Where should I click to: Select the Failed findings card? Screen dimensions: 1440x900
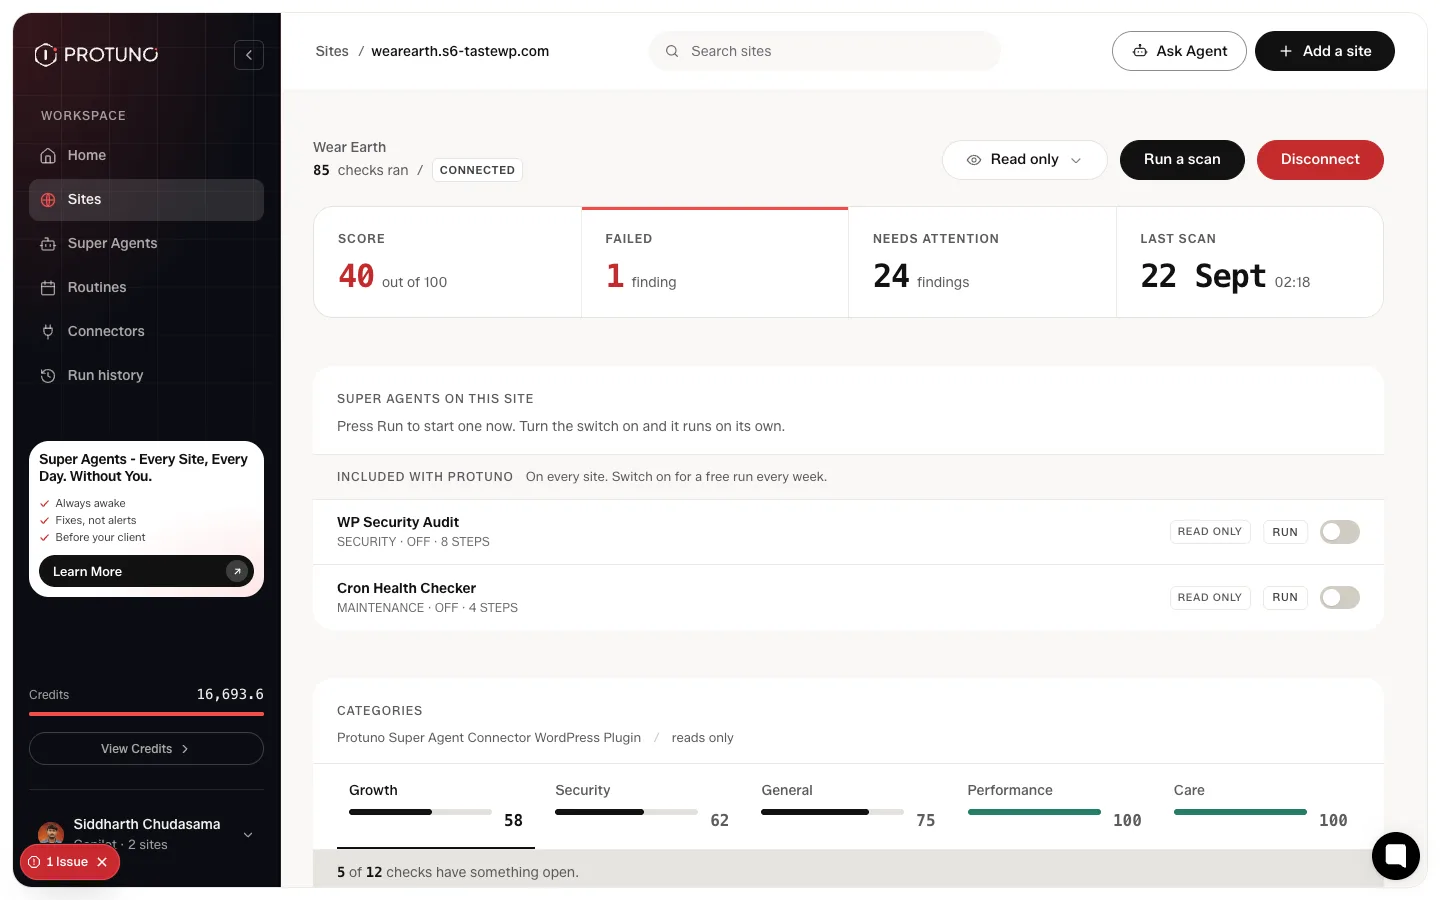tap(715, 262)
